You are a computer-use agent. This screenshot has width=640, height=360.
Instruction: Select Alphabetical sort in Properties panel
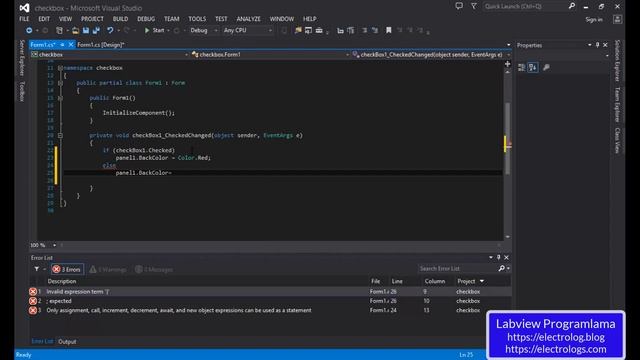click(533, 67)
